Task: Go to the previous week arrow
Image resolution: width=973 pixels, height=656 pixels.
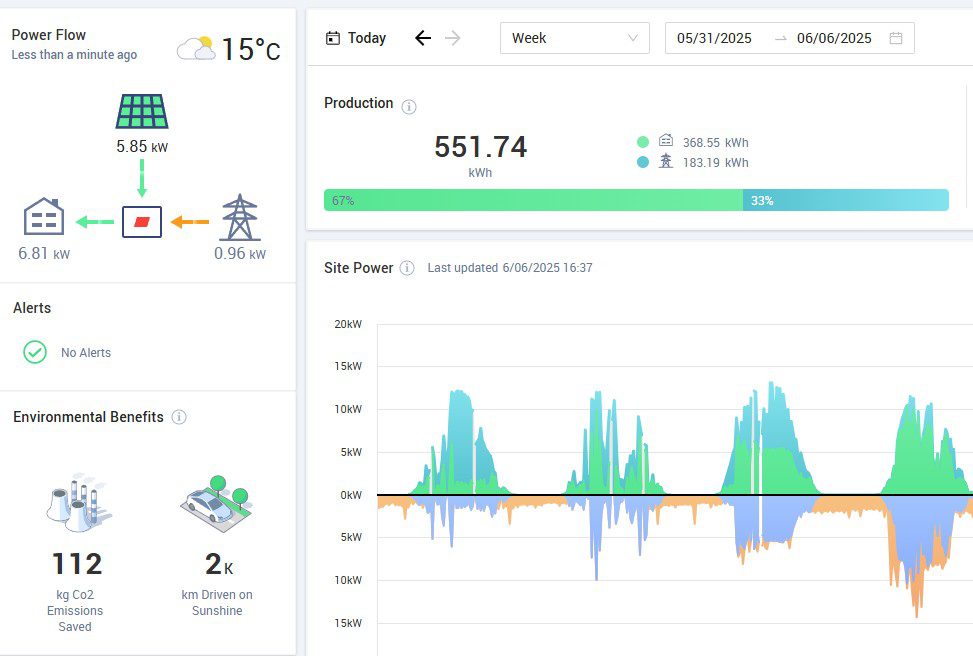Action: (423, 38)
